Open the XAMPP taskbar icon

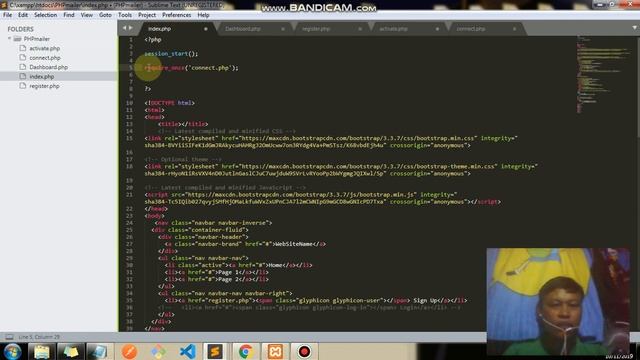(x=275, y=351)
